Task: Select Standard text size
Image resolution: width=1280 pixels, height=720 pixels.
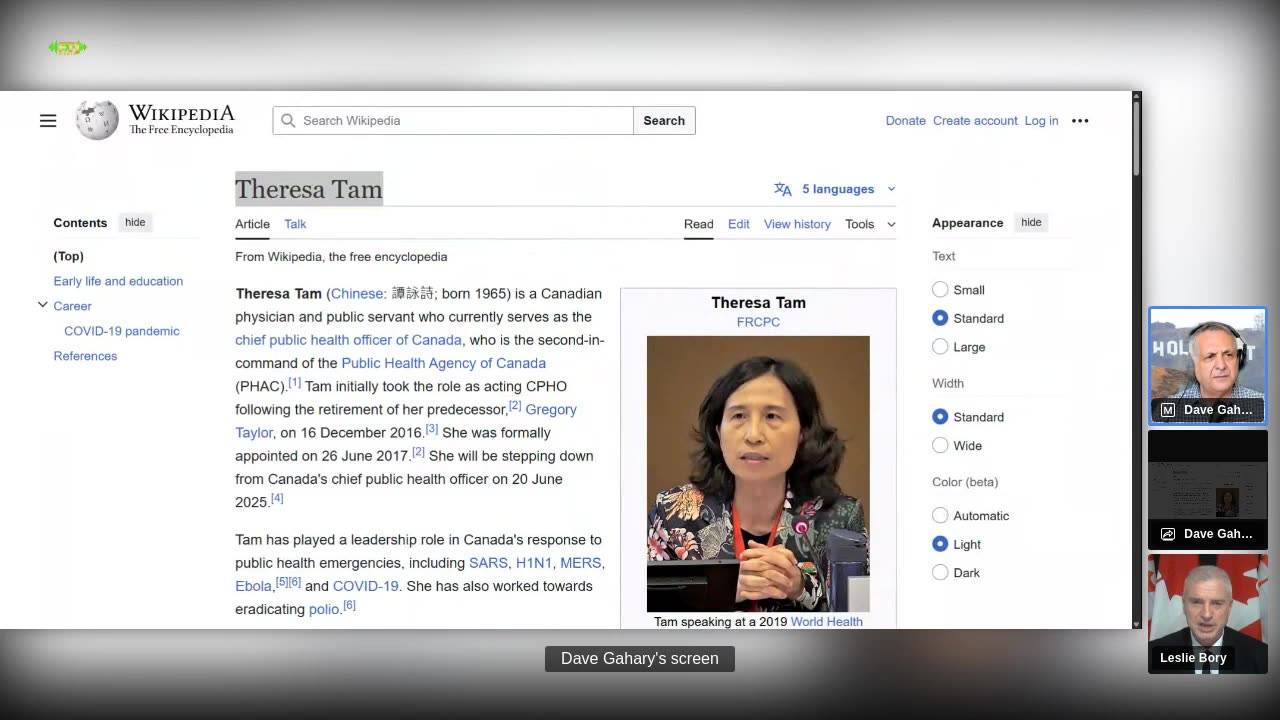Action: tap(940, 318)
